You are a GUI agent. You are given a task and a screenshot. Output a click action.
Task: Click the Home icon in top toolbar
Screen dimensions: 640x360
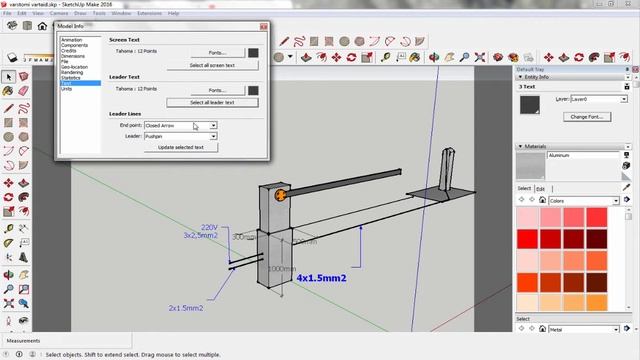42,26
